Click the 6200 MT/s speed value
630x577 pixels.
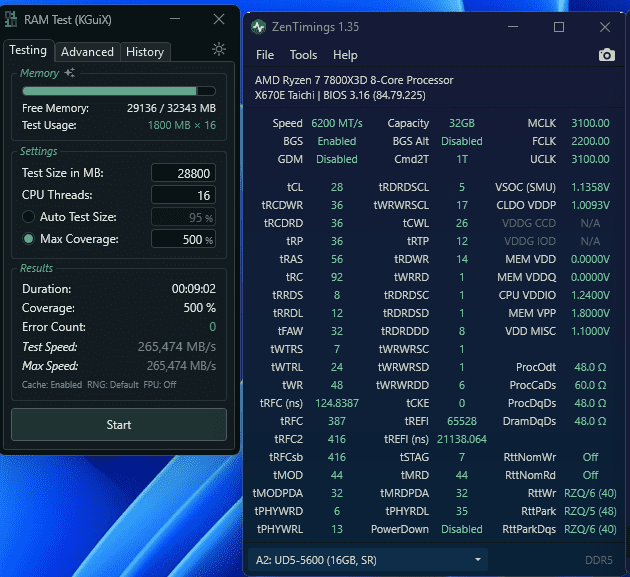[337, 123]
